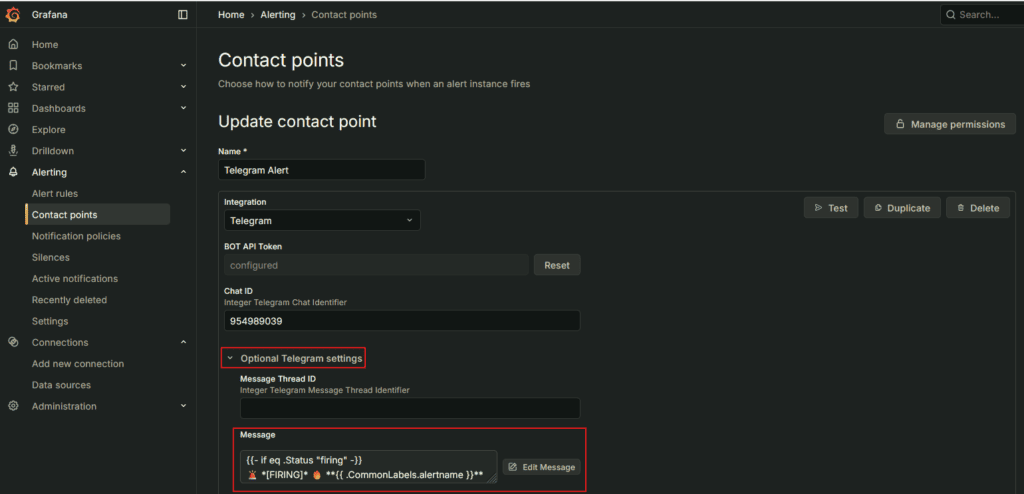Viewport: 1024px width, 494px height.
Task: Collapse the Alerting menu chevron
Action: pos(184,173)
